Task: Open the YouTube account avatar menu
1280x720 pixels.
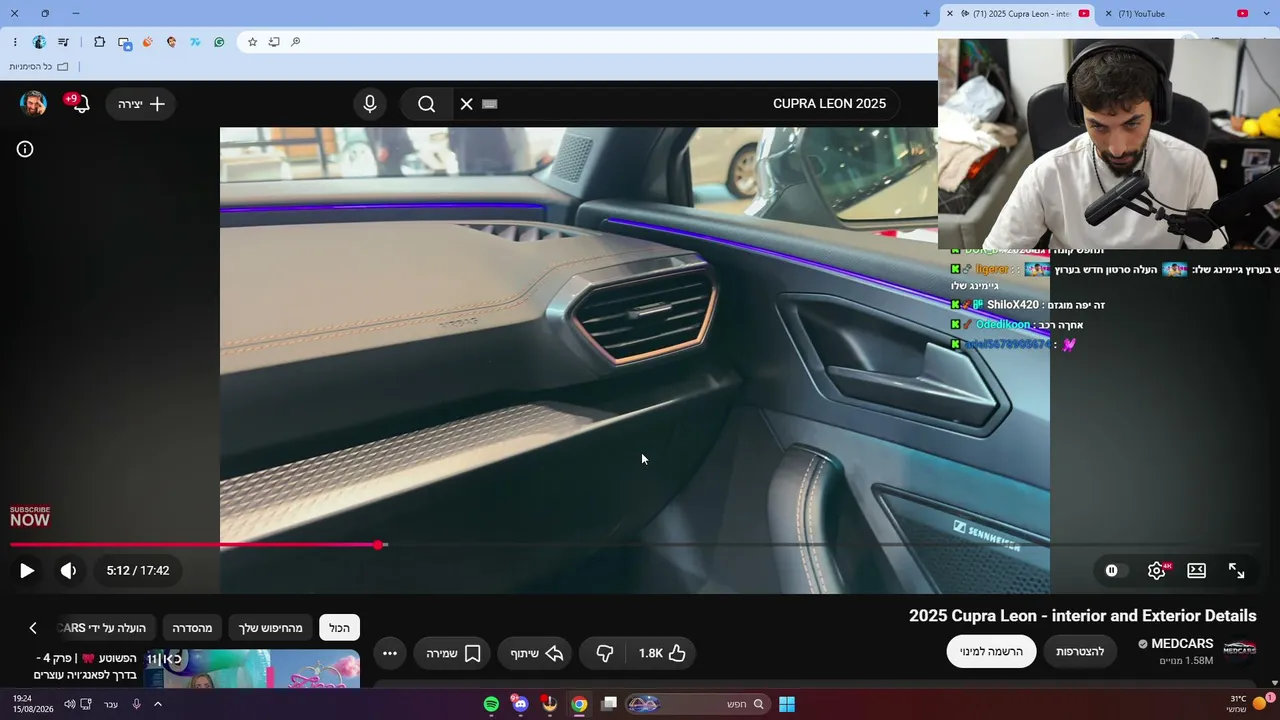Action: [33, 104]
